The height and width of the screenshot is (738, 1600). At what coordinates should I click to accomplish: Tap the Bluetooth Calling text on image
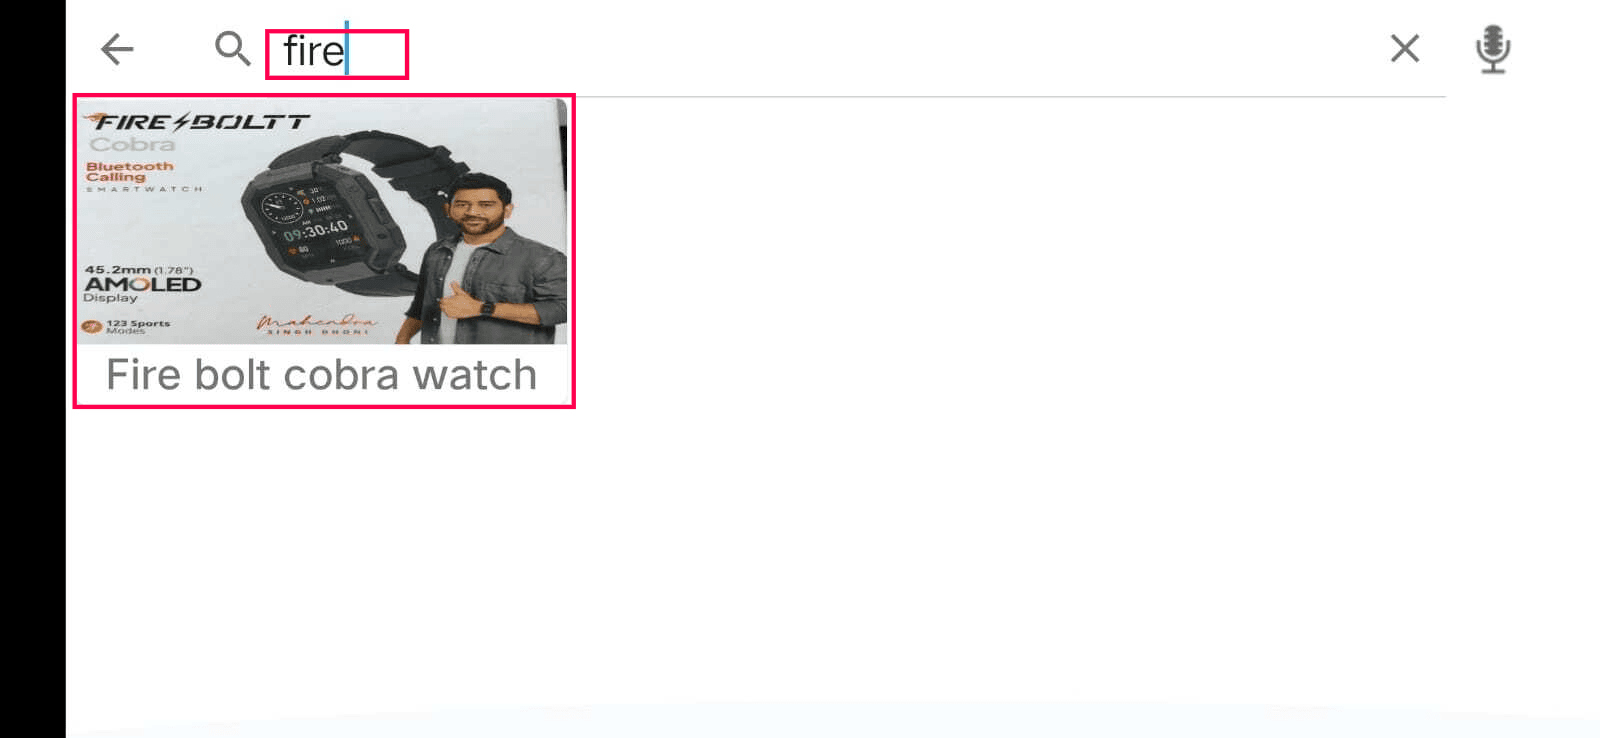click(129, 172)
